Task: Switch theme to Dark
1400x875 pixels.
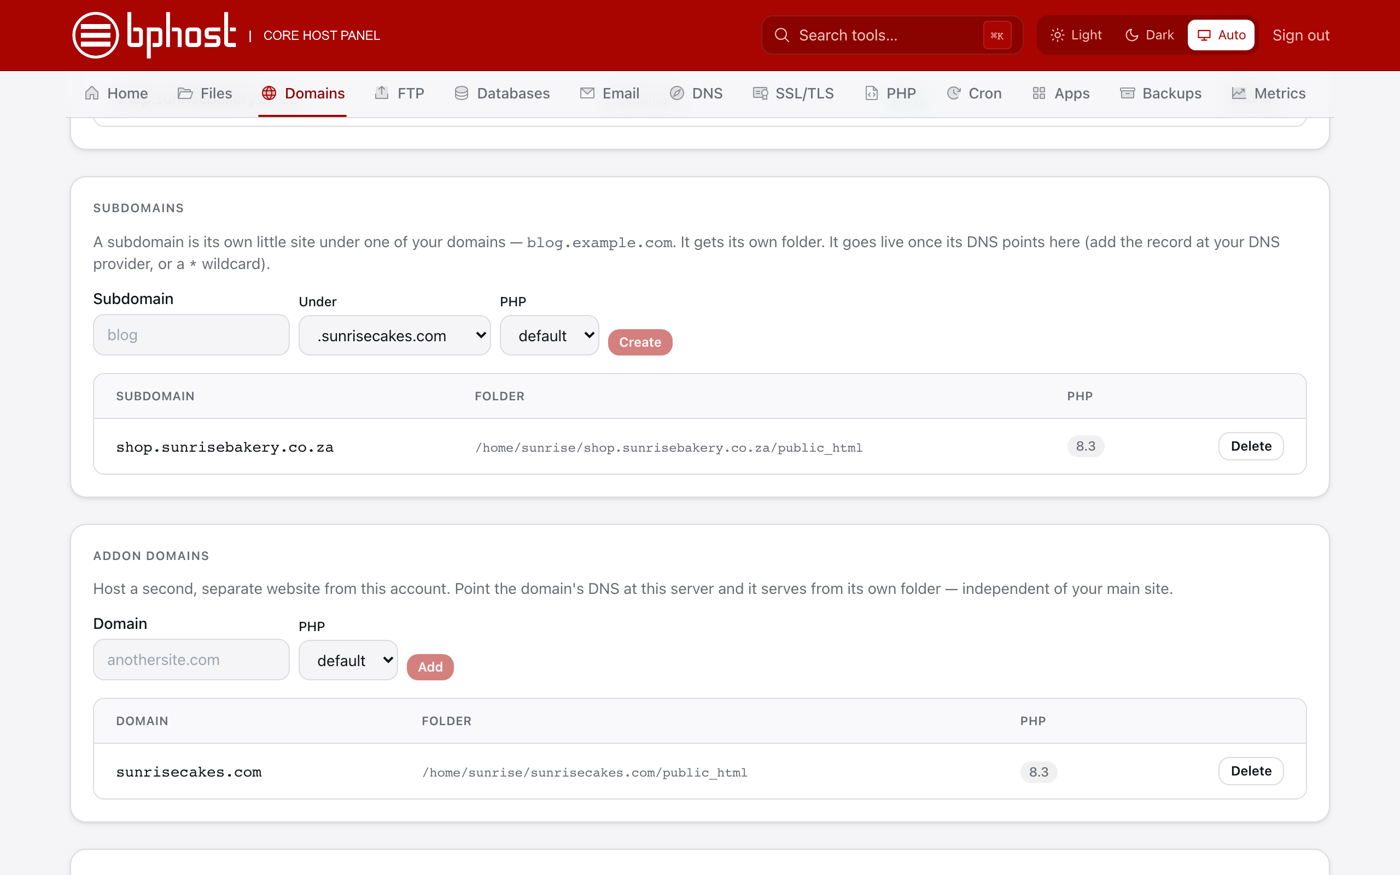Action: tap(1149, 35)
